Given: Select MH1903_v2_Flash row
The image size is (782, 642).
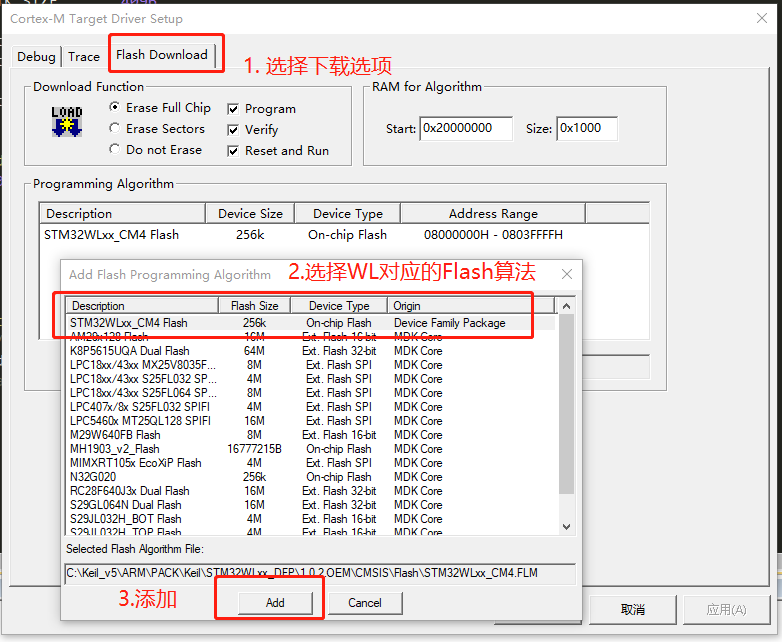Looking at the screenshot, I should click(x=310, y=448).
